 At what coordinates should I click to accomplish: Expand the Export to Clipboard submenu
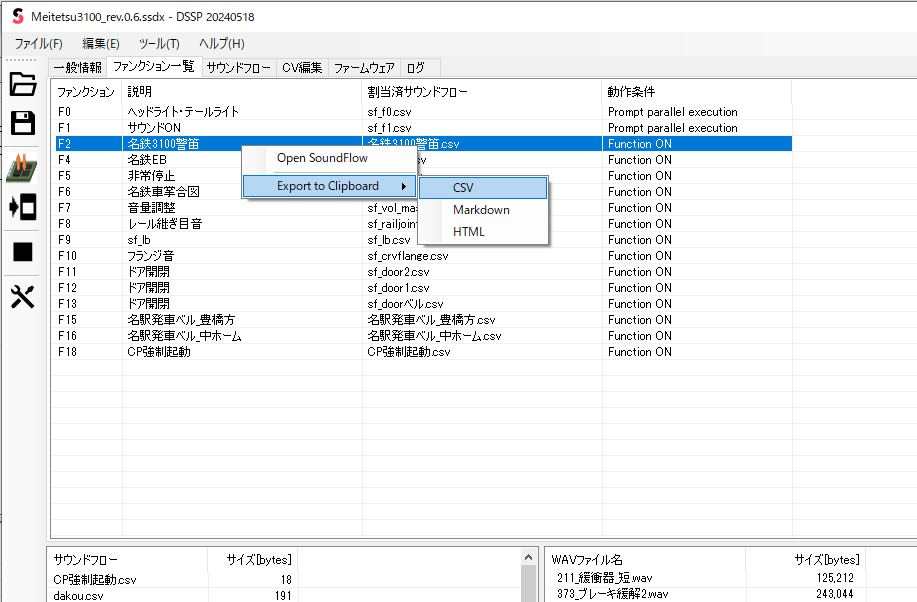coord(328,186)
